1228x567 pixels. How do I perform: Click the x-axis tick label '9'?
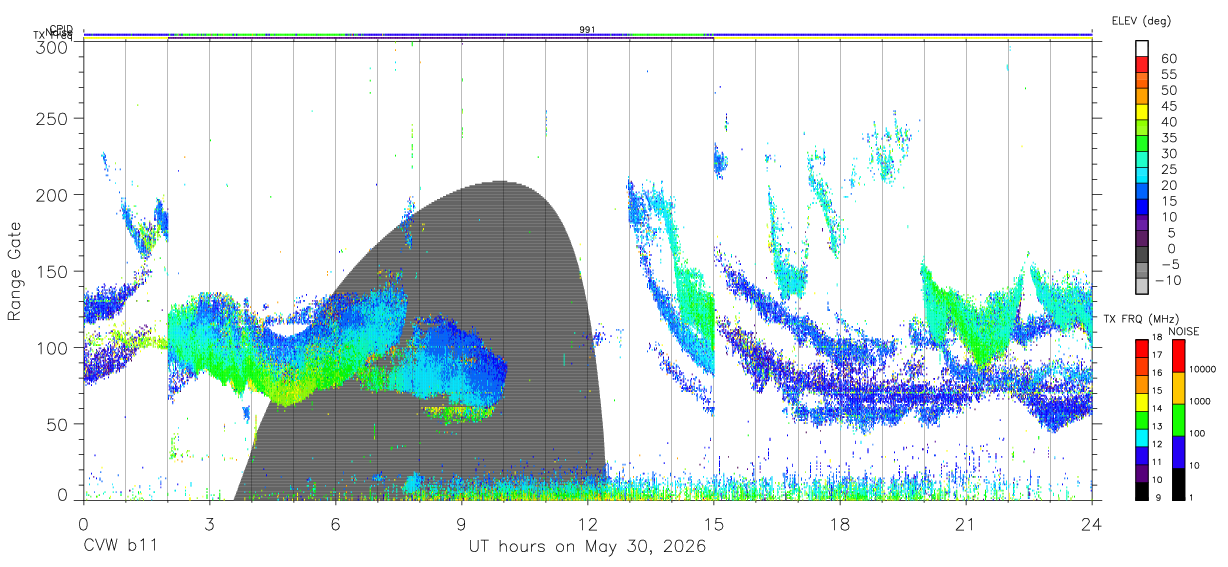coord(462,523)
